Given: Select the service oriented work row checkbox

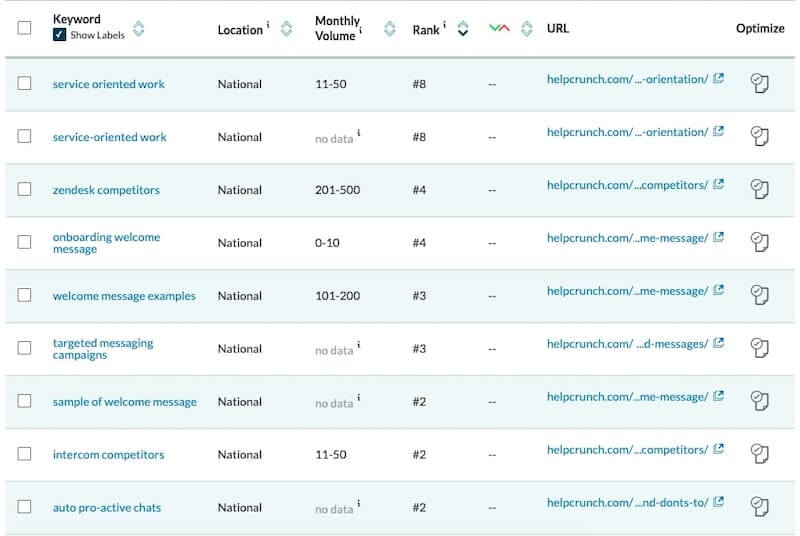Looking at the screenshot, I should pos(24,83).
